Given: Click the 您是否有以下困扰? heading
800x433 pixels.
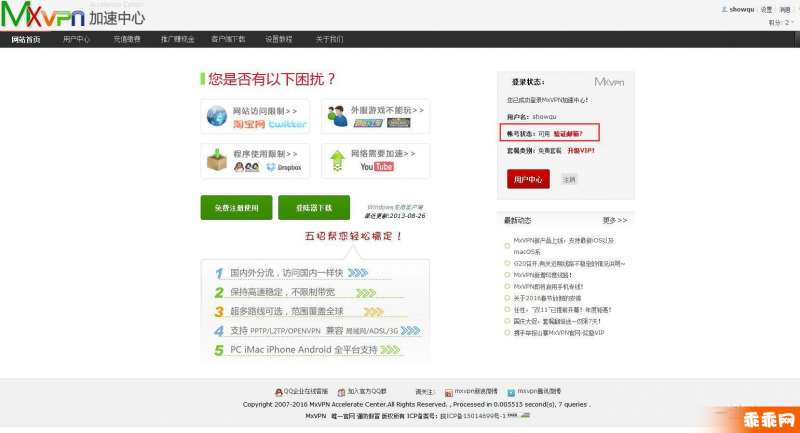Looking at the screenshot, I should 271,79.
